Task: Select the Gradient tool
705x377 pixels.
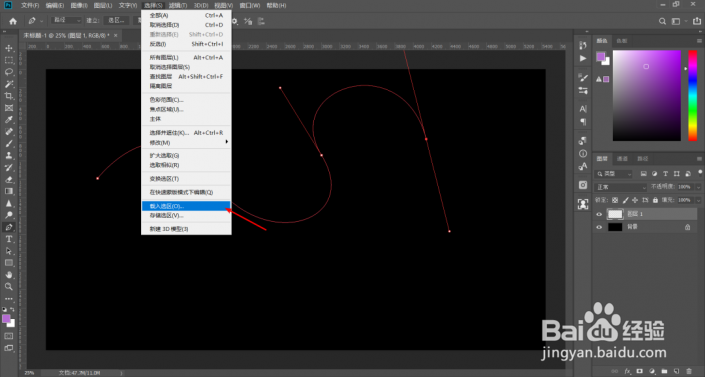Action: pyautogui.click(x=9, y=191)
